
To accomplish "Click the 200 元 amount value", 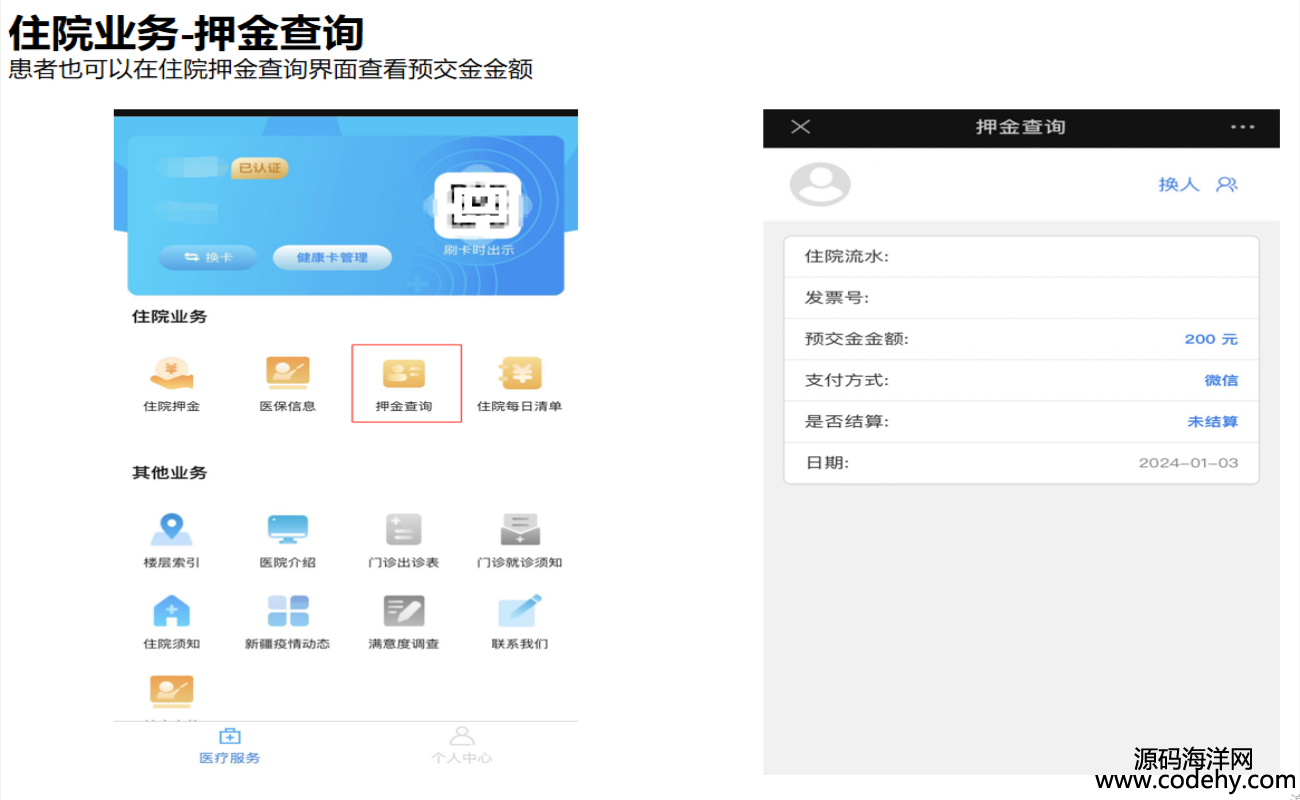I will pos(1211,339).
